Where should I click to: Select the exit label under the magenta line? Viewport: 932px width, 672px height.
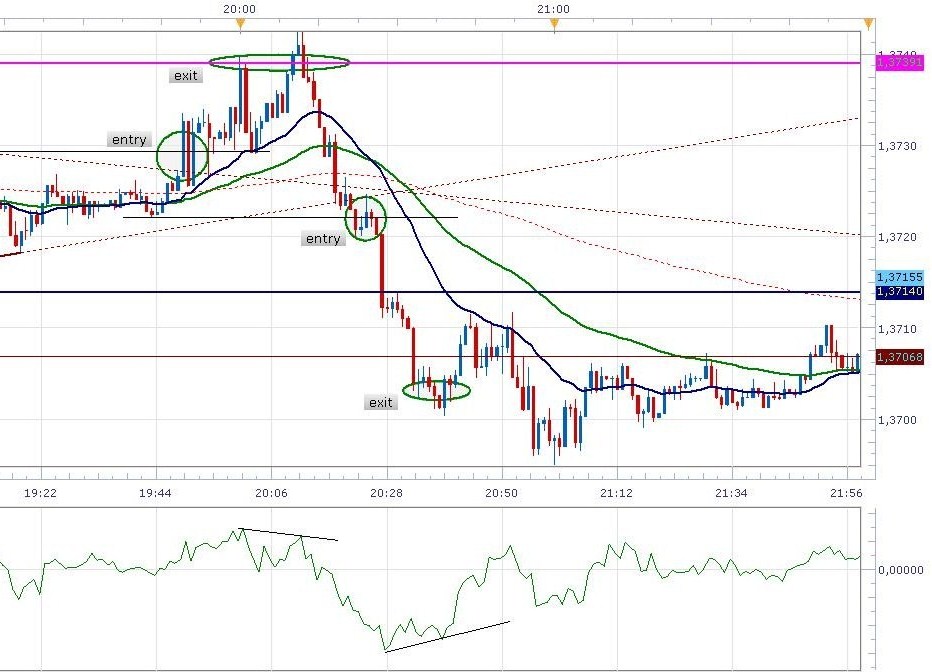pyautogui.click(x=185, y=75)
